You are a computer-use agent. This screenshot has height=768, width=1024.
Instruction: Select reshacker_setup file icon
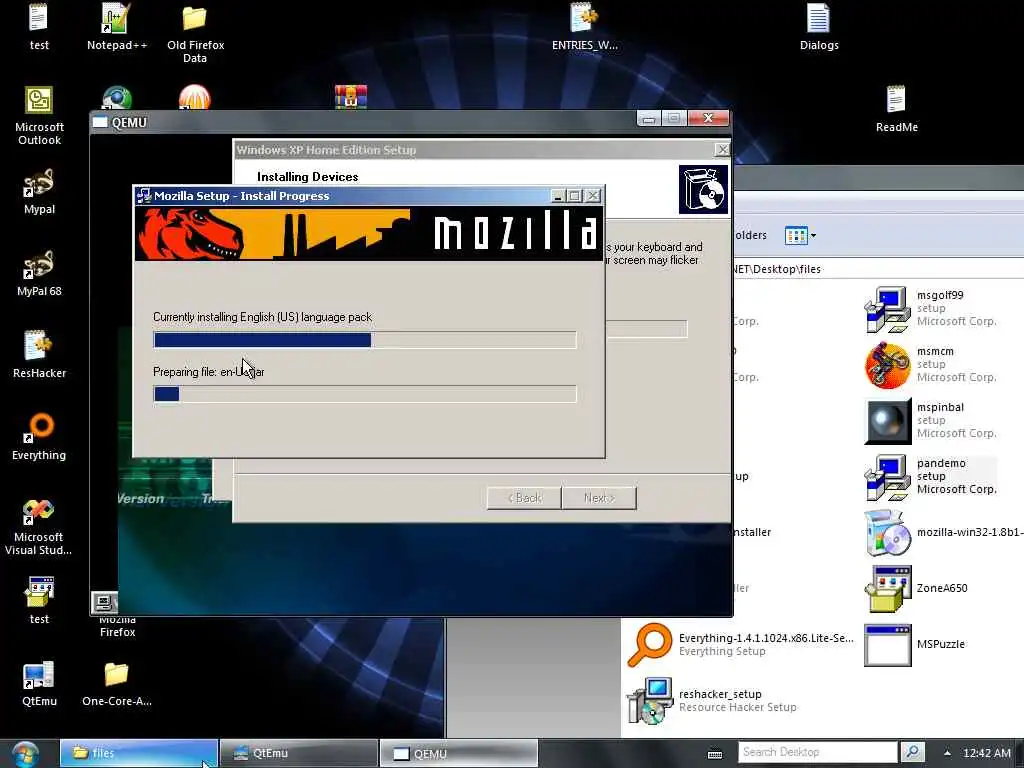(712, 701)
